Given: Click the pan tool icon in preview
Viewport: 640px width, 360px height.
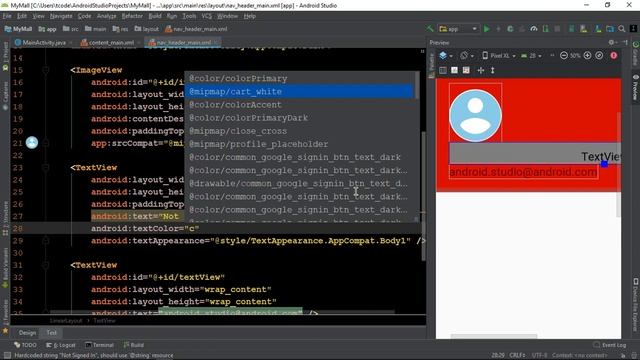Looking at the screenshot, I should coord(481,70).
